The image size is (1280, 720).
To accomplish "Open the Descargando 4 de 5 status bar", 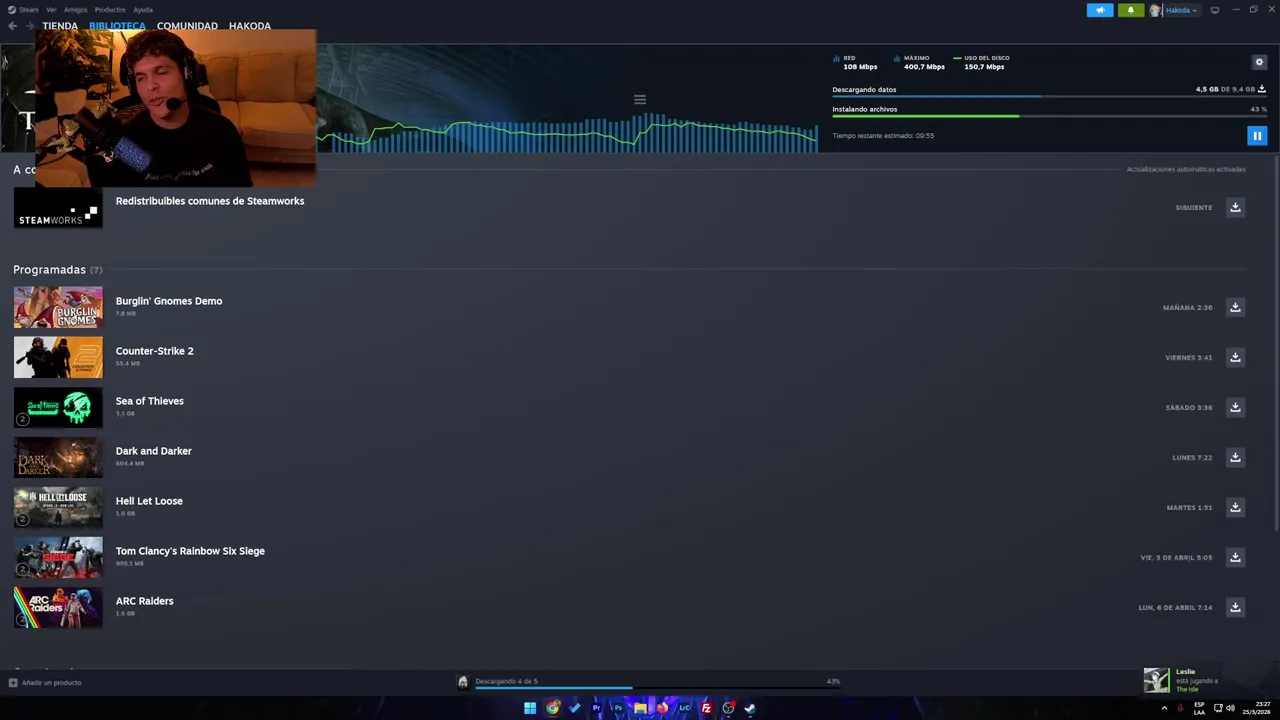I will (x=649, y=682).
